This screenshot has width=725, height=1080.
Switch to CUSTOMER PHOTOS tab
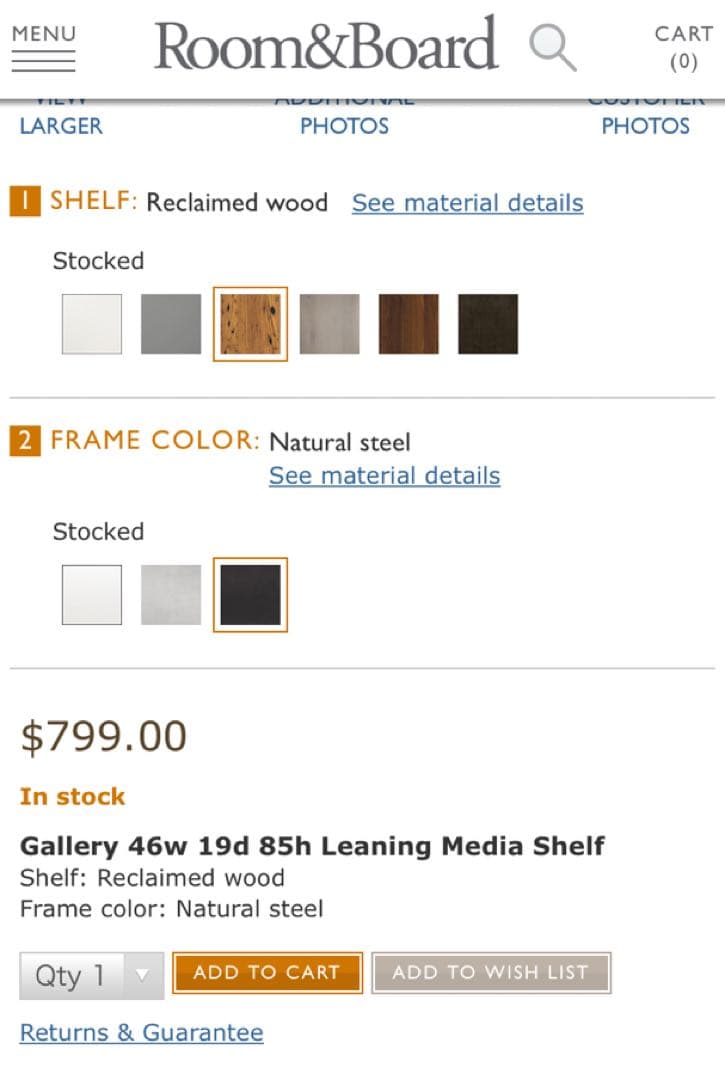click(x=645, y=125)
